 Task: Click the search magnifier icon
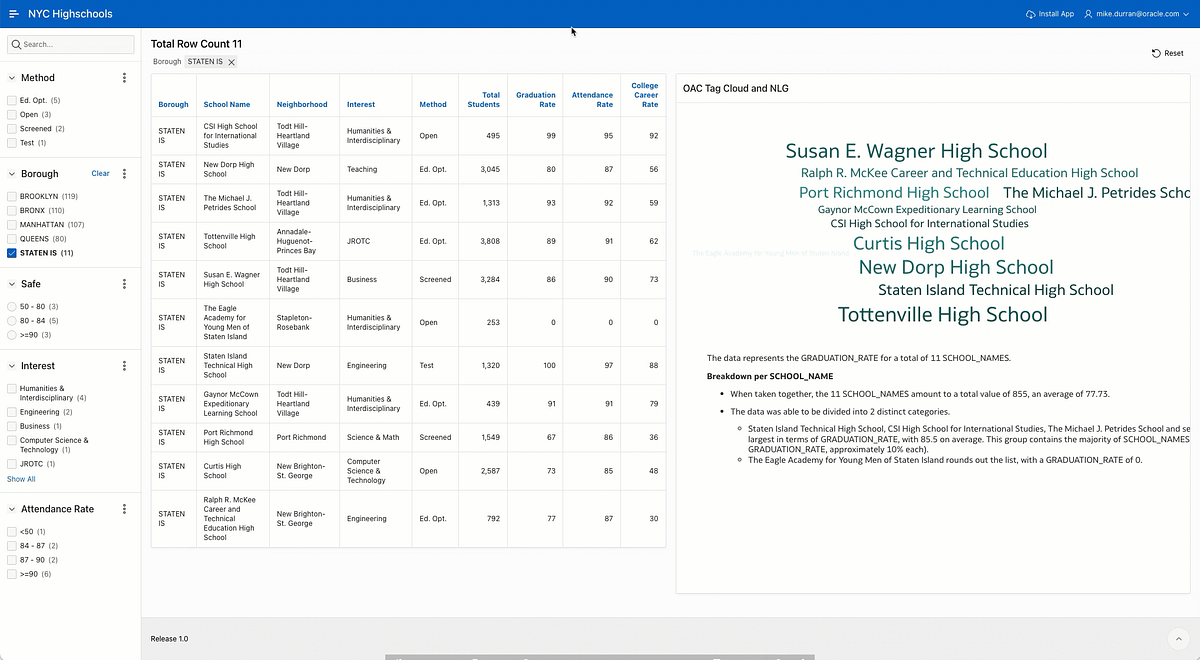point(17,44)
